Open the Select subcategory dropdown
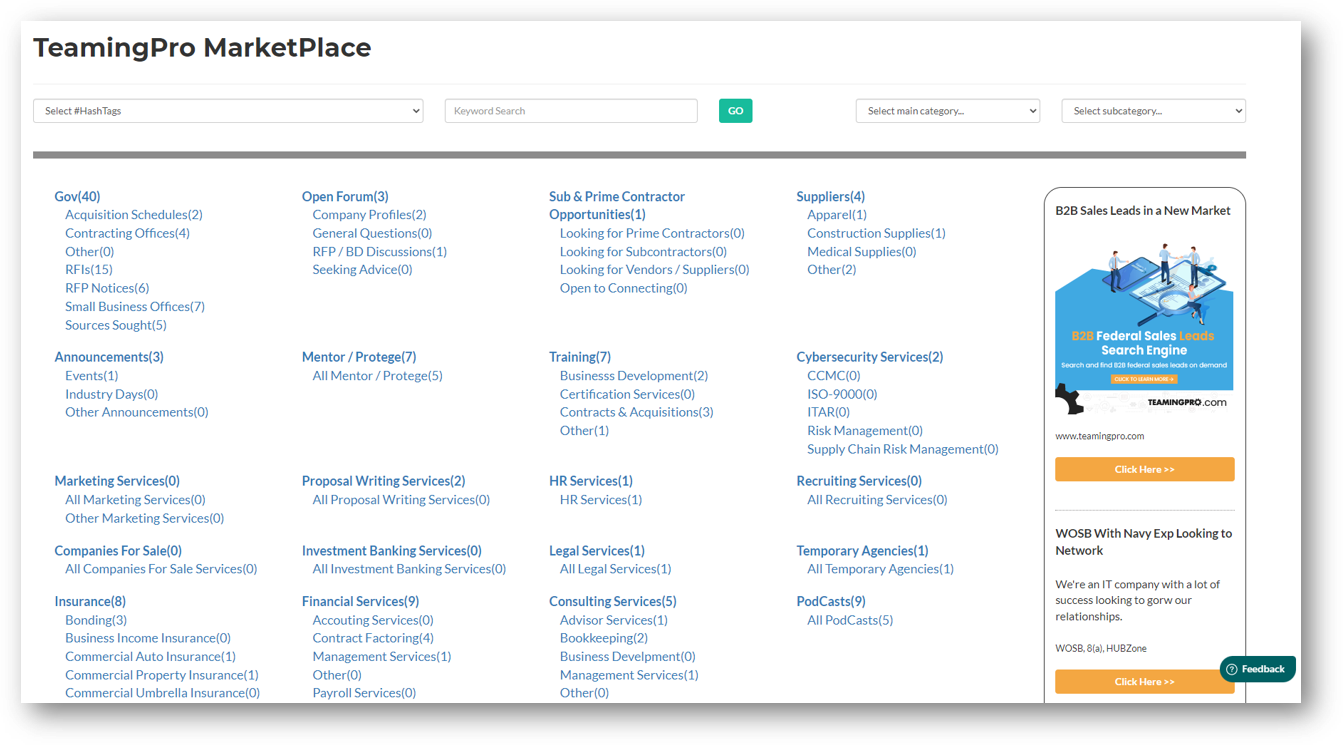This screenshot has width=1343, height=745. (1153, 111)
